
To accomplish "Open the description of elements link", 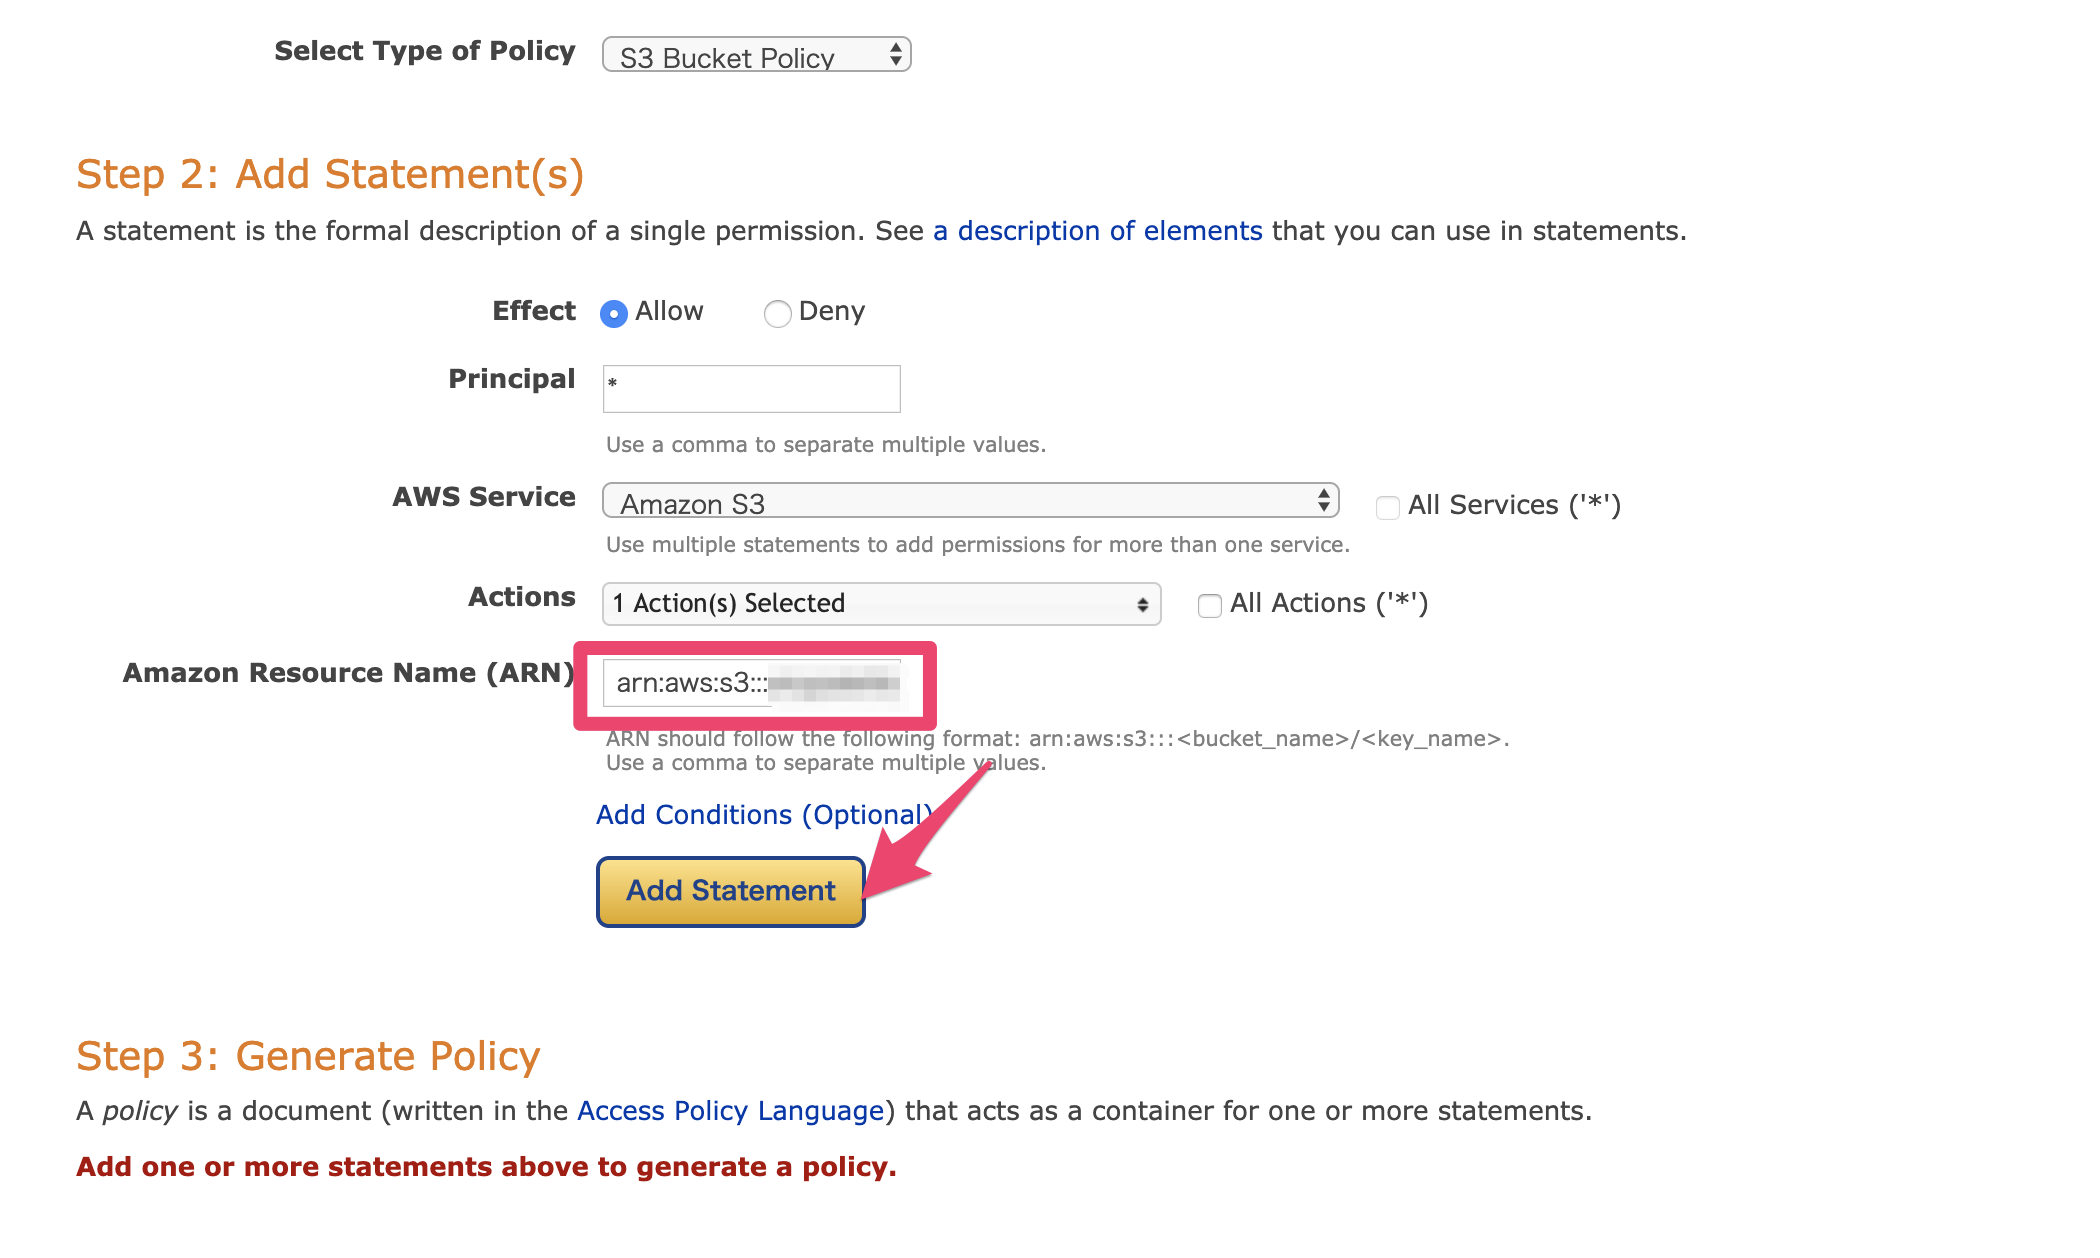I will tap(1098, 231).
